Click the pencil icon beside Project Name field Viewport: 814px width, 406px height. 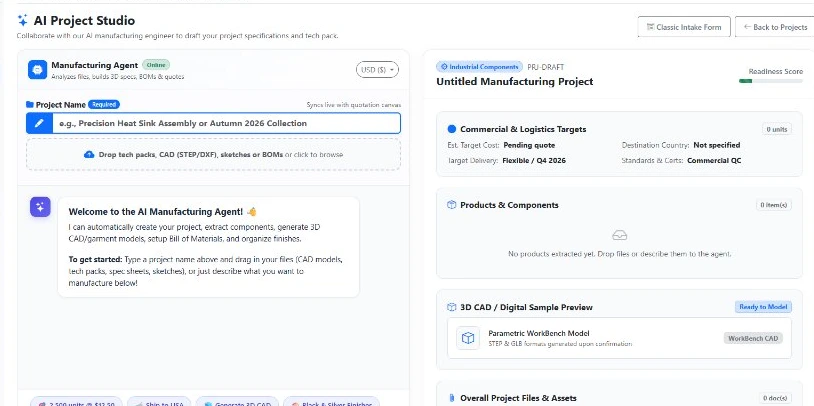click(x=39, y=123)
